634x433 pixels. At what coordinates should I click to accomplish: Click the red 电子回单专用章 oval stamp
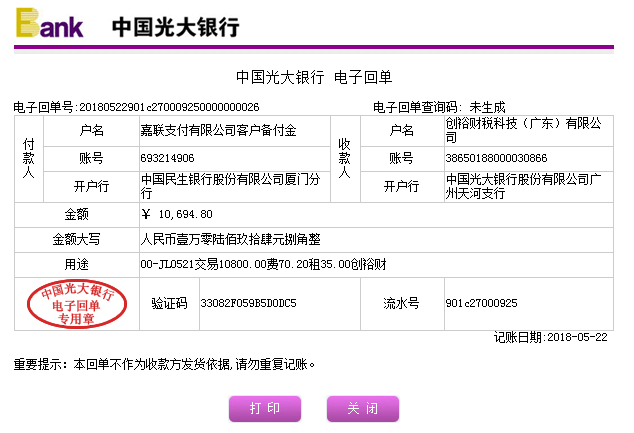76,304
